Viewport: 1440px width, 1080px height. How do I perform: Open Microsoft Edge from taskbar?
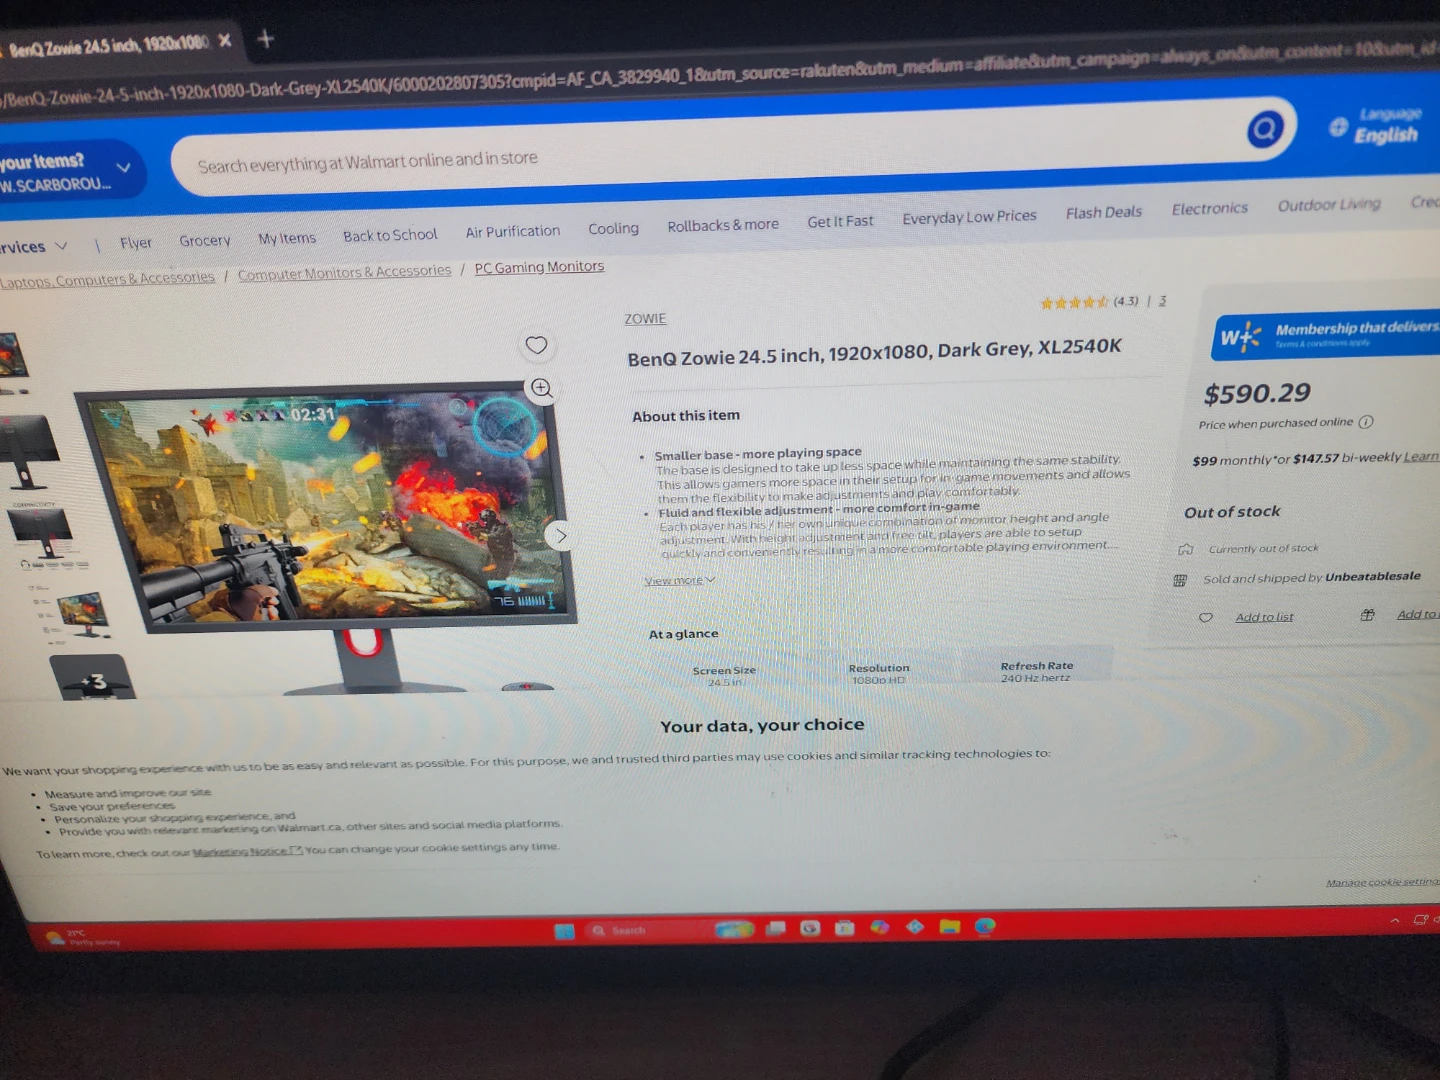[985, 926]
